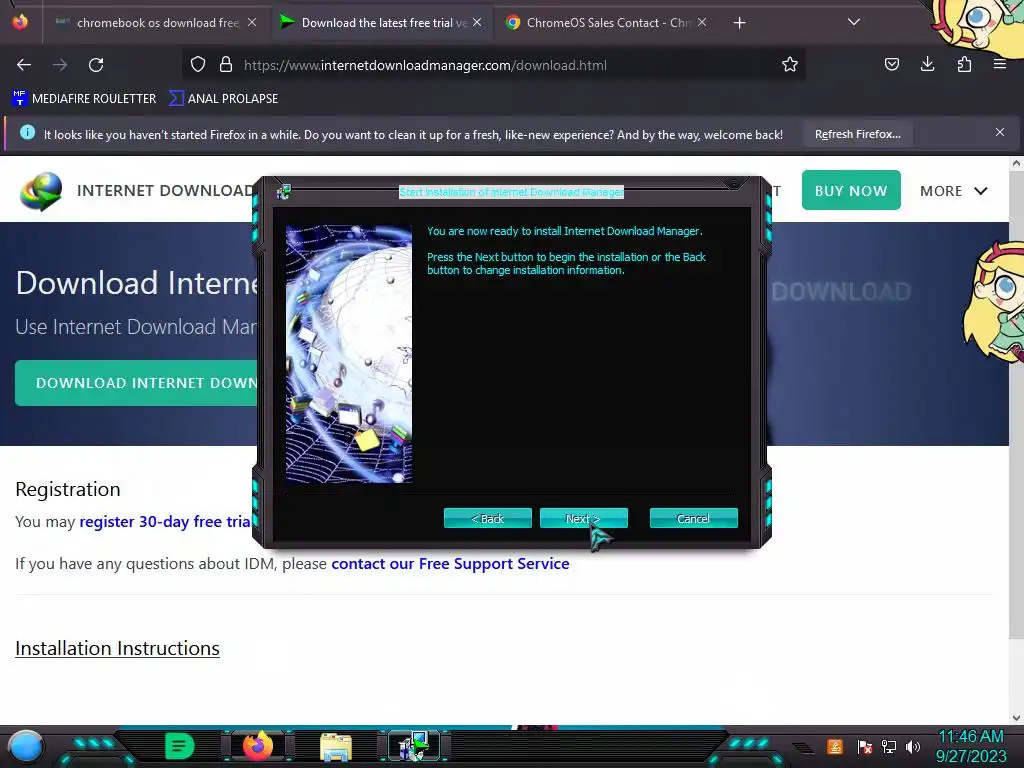Click the info icon in notification bar
Screen dimensions: 1024x768
coord(27,133)
